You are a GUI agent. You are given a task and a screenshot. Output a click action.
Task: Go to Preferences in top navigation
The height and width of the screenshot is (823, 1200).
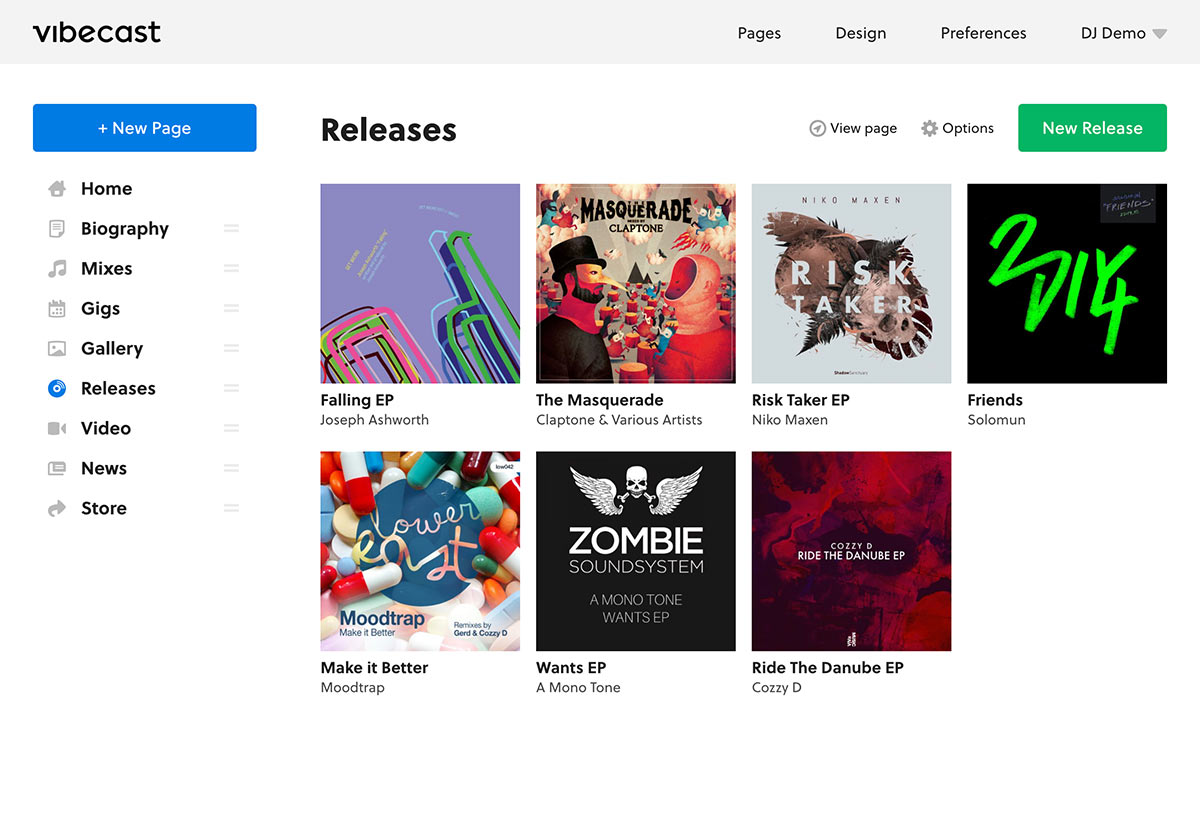983,34
